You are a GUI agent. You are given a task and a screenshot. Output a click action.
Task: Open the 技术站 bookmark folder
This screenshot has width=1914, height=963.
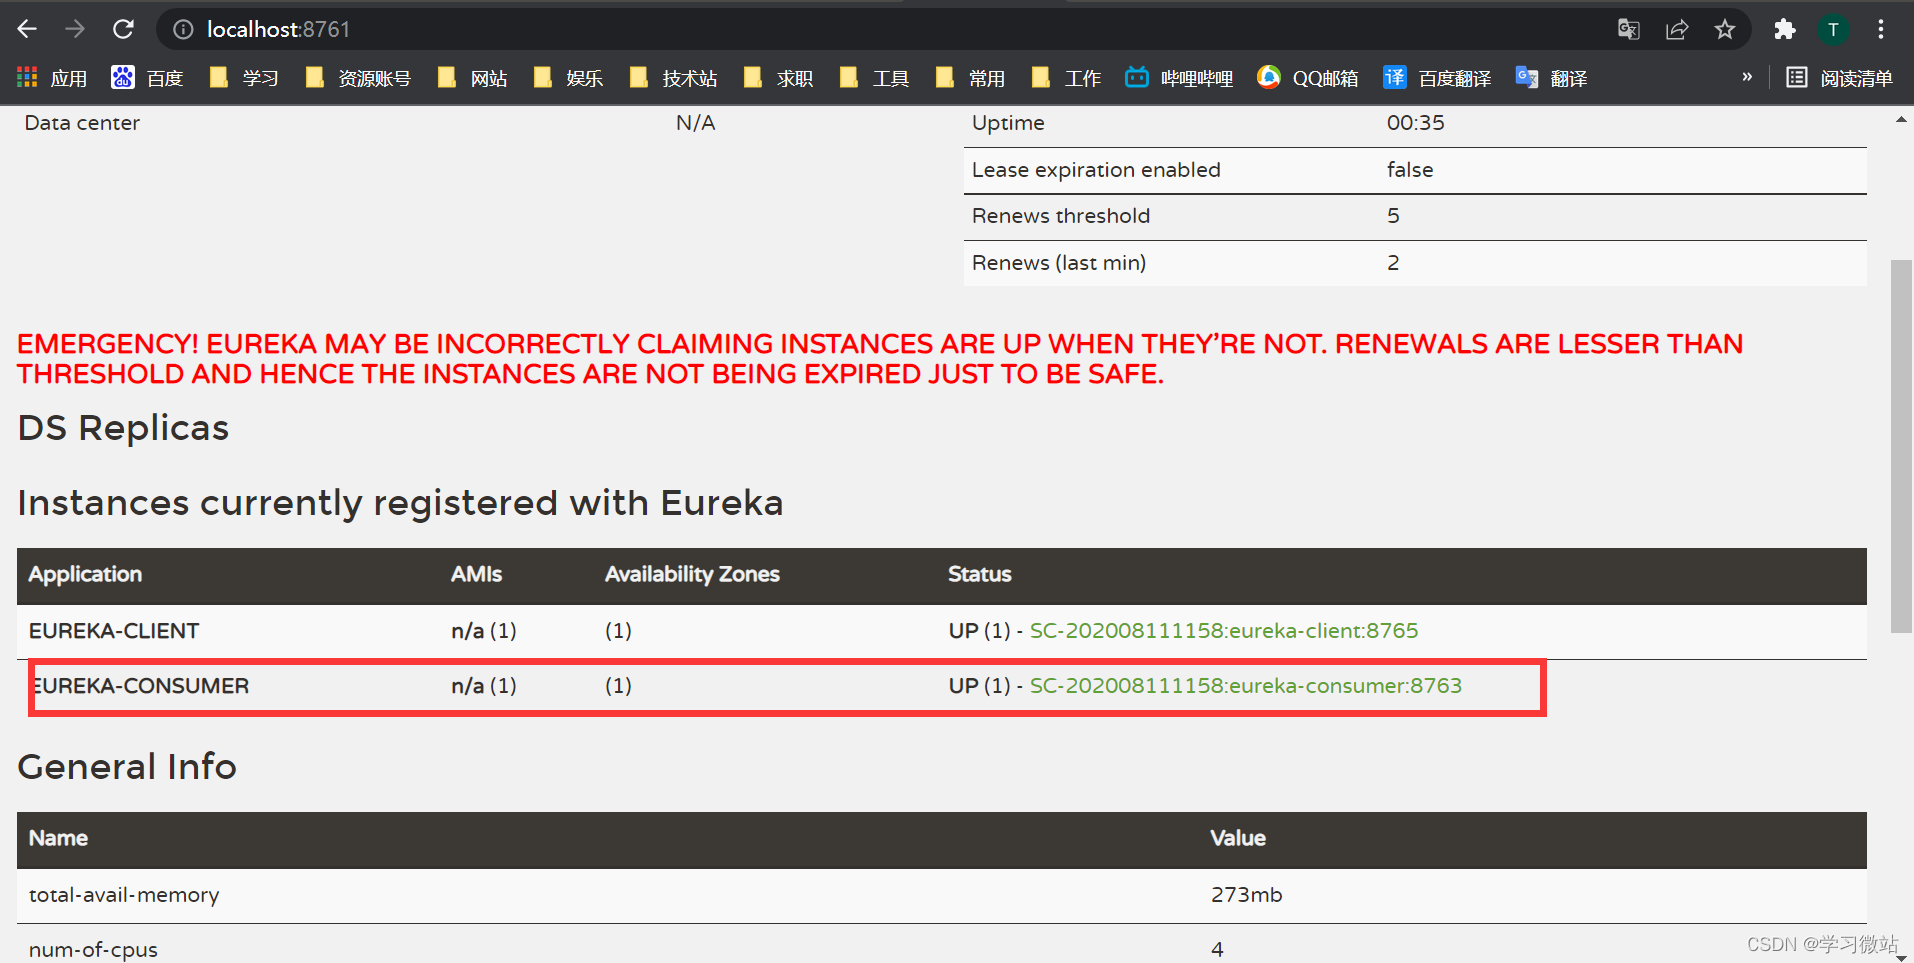(673, 78)
